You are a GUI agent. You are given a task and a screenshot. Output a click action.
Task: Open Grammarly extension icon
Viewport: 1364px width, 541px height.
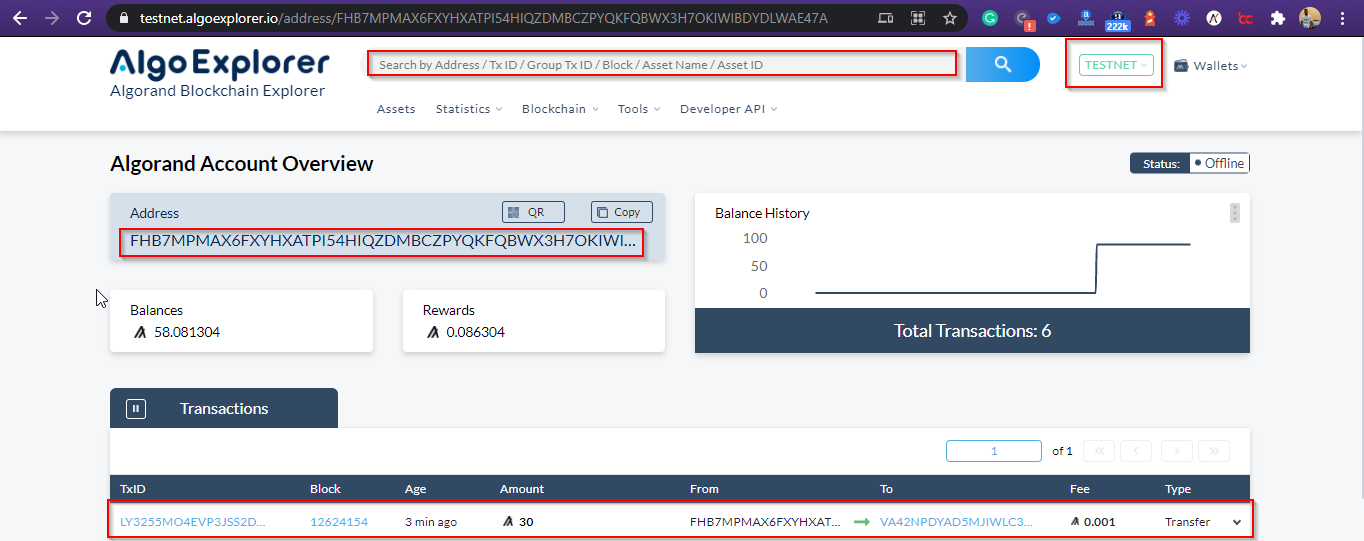click(x=989, y=18)
